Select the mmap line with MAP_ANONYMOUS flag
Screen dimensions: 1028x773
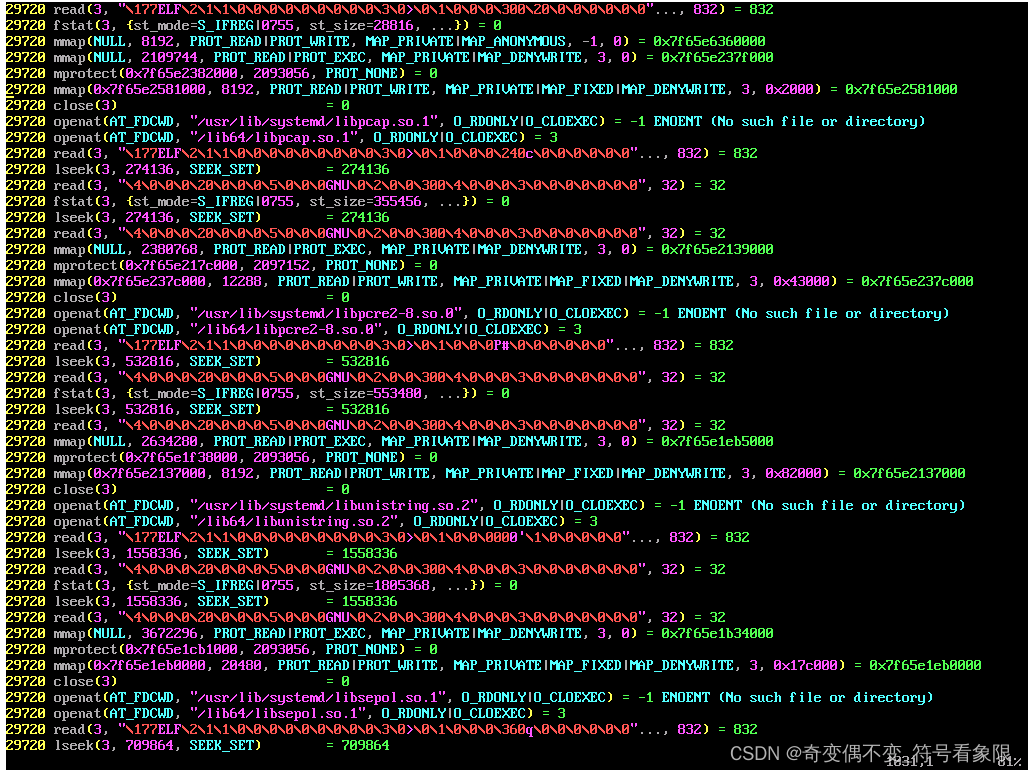(386, 41)
